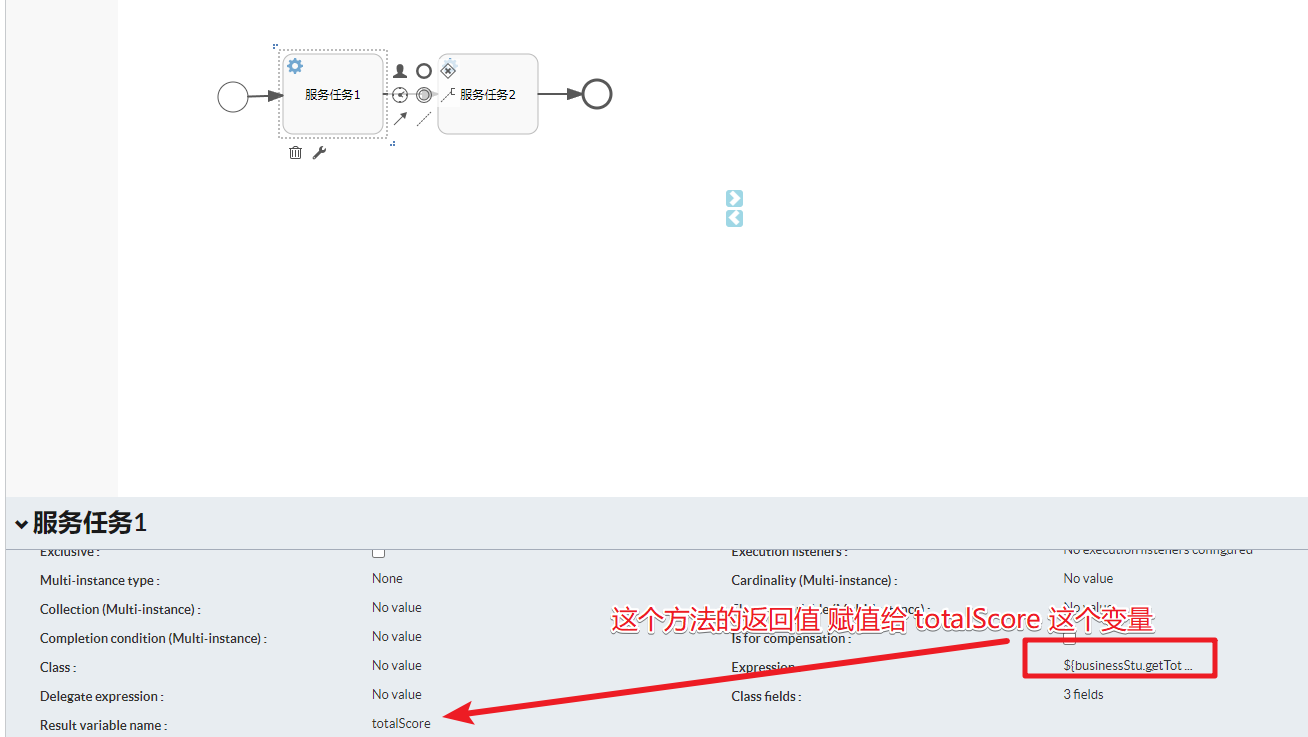
Task: Select the bold end event circle
Action: coord(597,94)
